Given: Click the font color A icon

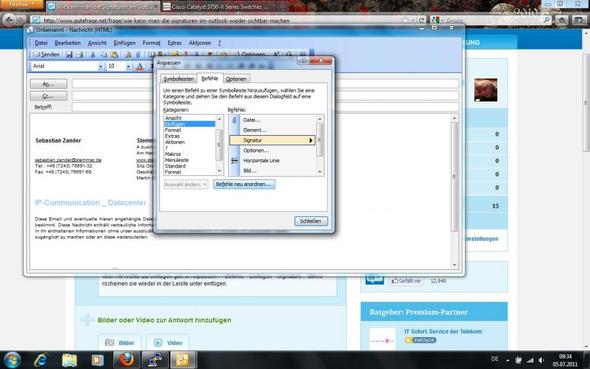Looking at the screenshot, I should point(140,67).
